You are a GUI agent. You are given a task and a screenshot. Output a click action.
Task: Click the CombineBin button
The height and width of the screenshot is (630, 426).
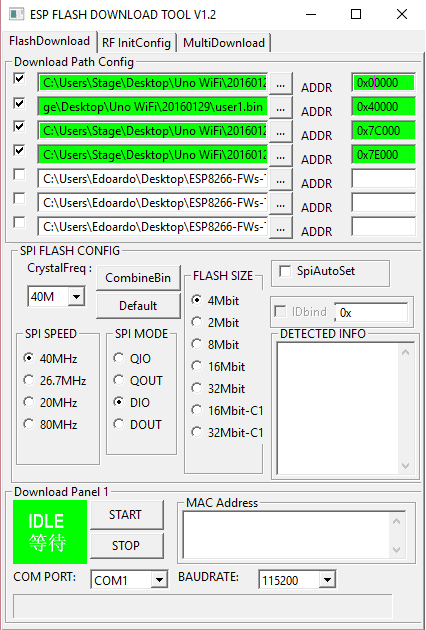click(138, 278)
